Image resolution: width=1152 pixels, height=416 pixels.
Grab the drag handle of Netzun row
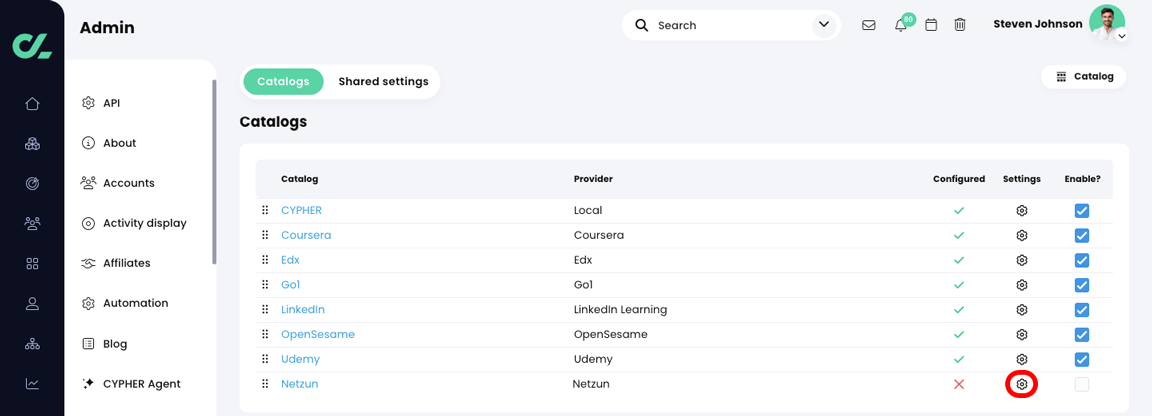tap(265, 384)
